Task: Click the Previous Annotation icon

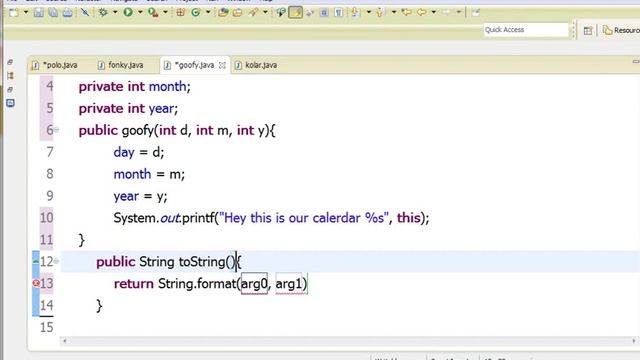Action: point(380,13)
